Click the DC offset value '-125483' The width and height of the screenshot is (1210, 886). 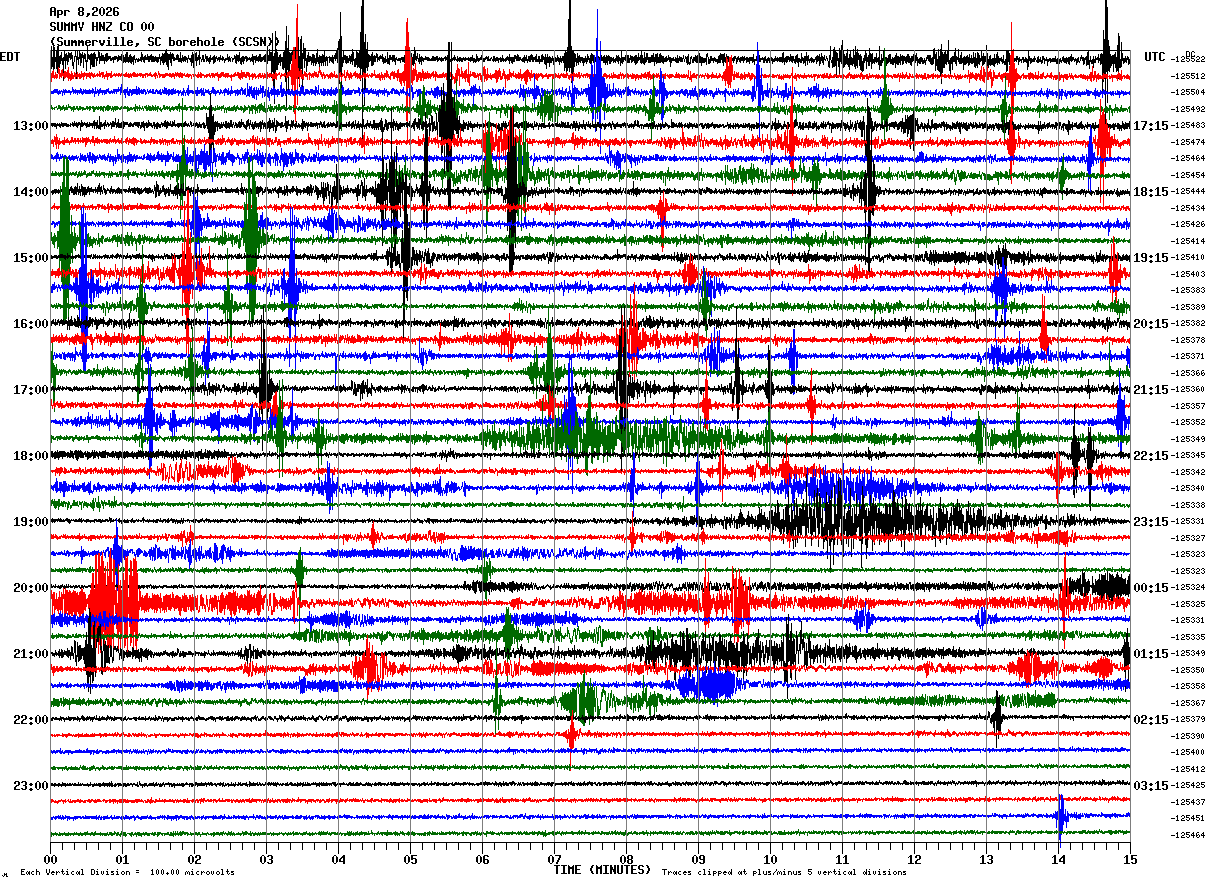(1188, 125)
